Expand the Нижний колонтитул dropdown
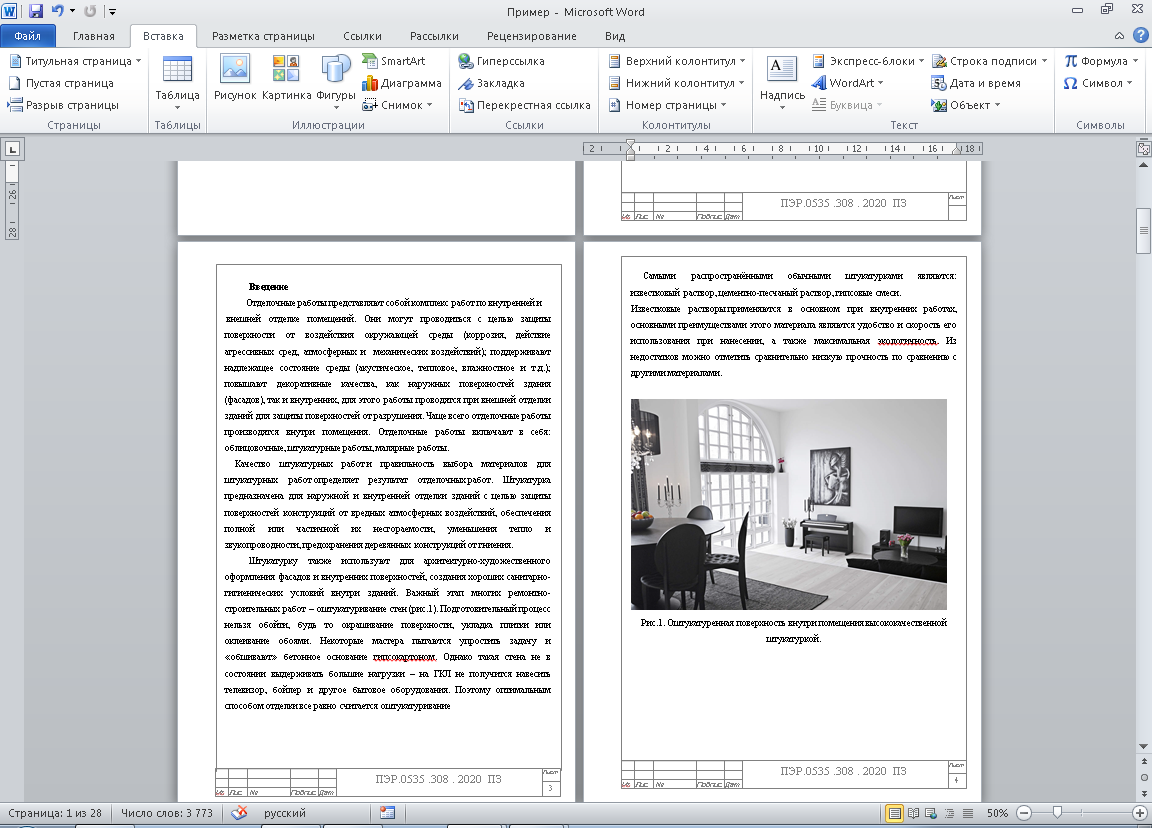1152x828 pixels. [677, 83]
